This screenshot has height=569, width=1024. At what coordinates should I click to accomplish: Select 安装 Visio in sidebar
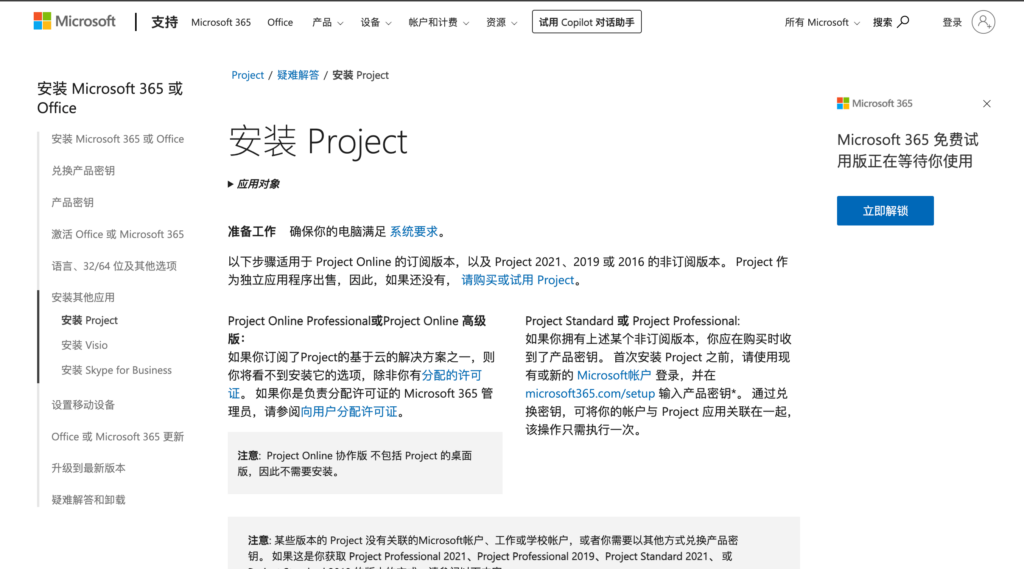[x=84, y=345]
